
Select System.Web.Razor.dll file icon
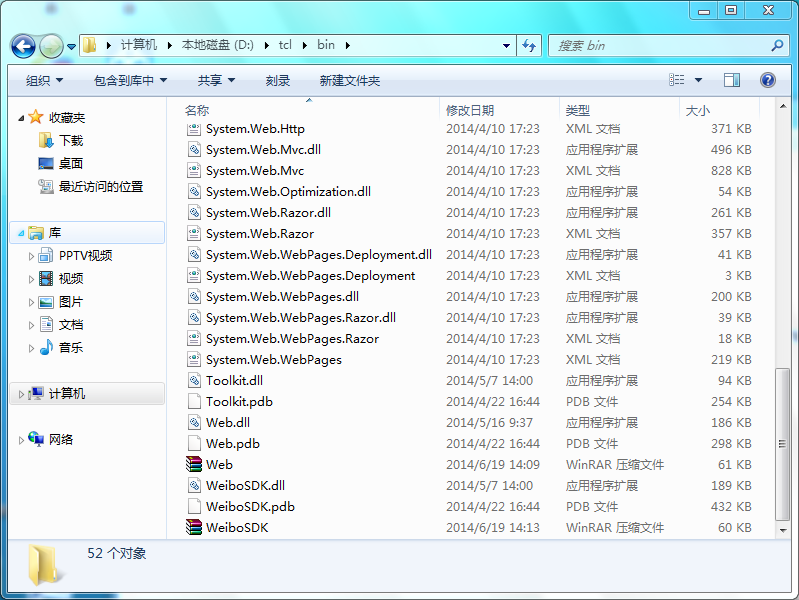(194, 213)
